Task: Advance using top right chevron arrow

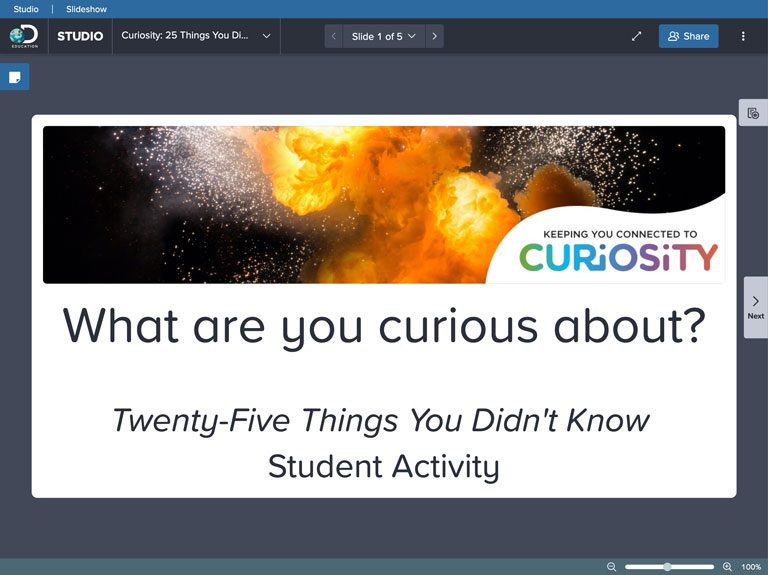Action: (x=434, y=36)
